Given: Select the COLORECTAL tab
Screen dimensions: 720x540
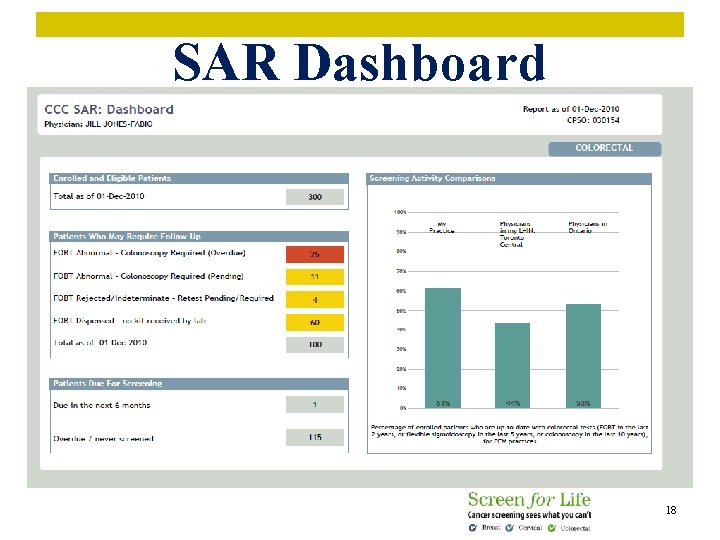Looking at the screenshot, I should coord(604,148).
